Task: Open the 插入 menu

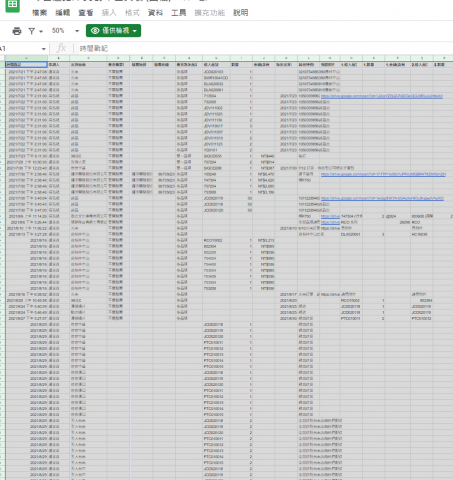Action: [109, 13]
